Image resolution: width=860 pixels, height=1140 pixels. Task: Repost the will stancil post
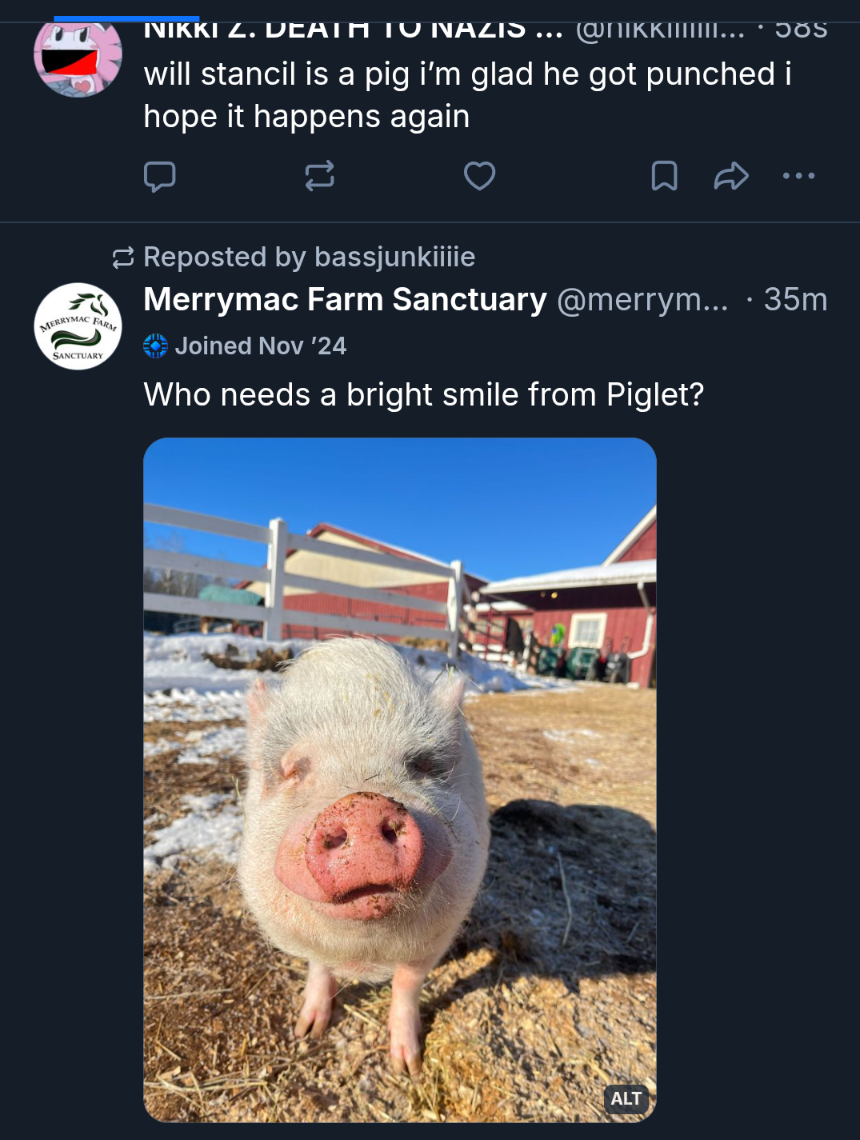click(x=319, y=177)
